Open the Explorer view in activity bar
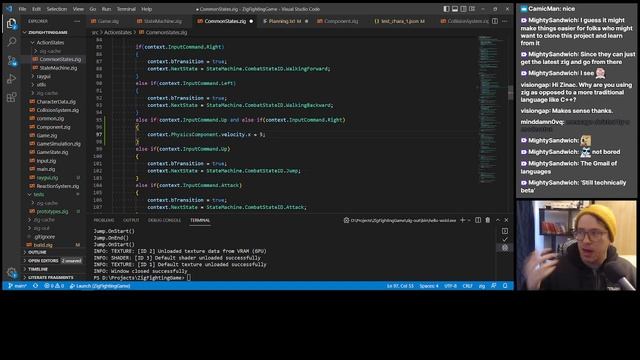 pyautogui.click(x=11, y=23)
